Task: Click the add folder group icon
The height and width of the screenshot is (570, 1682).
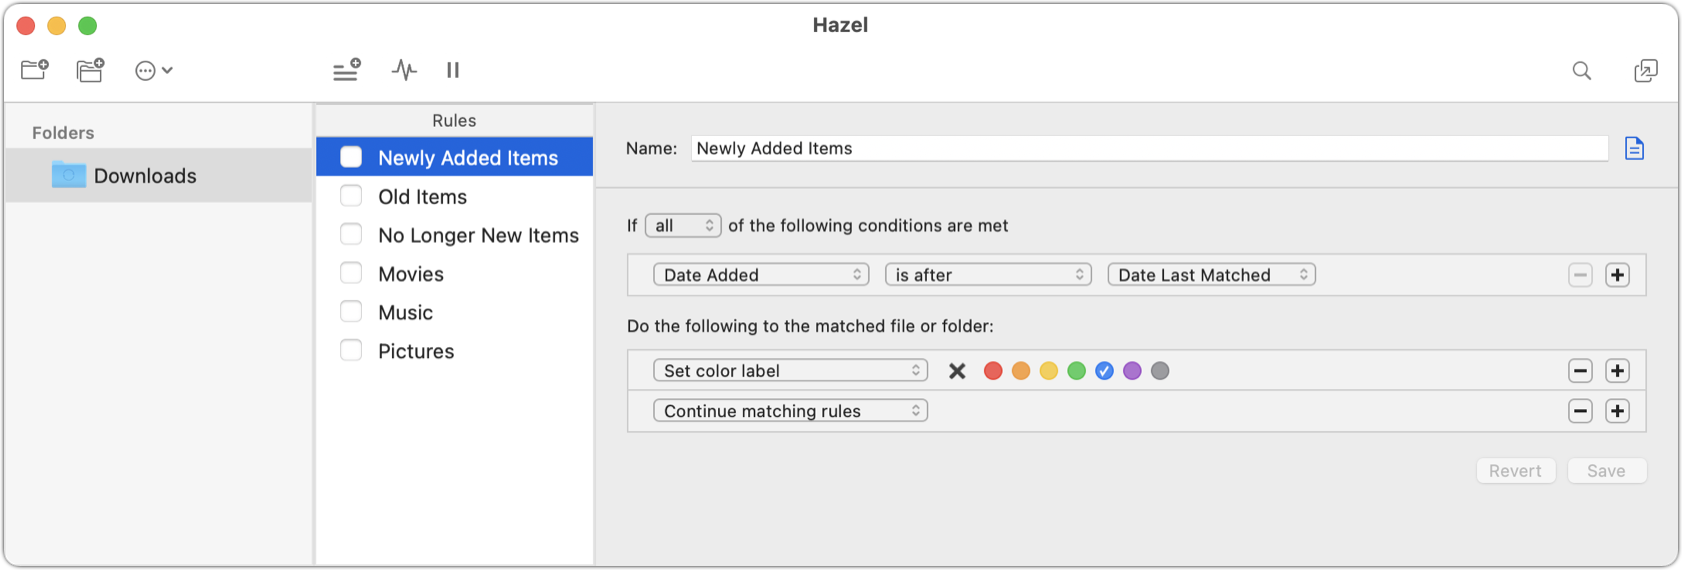Action: (x=90, y=70)
